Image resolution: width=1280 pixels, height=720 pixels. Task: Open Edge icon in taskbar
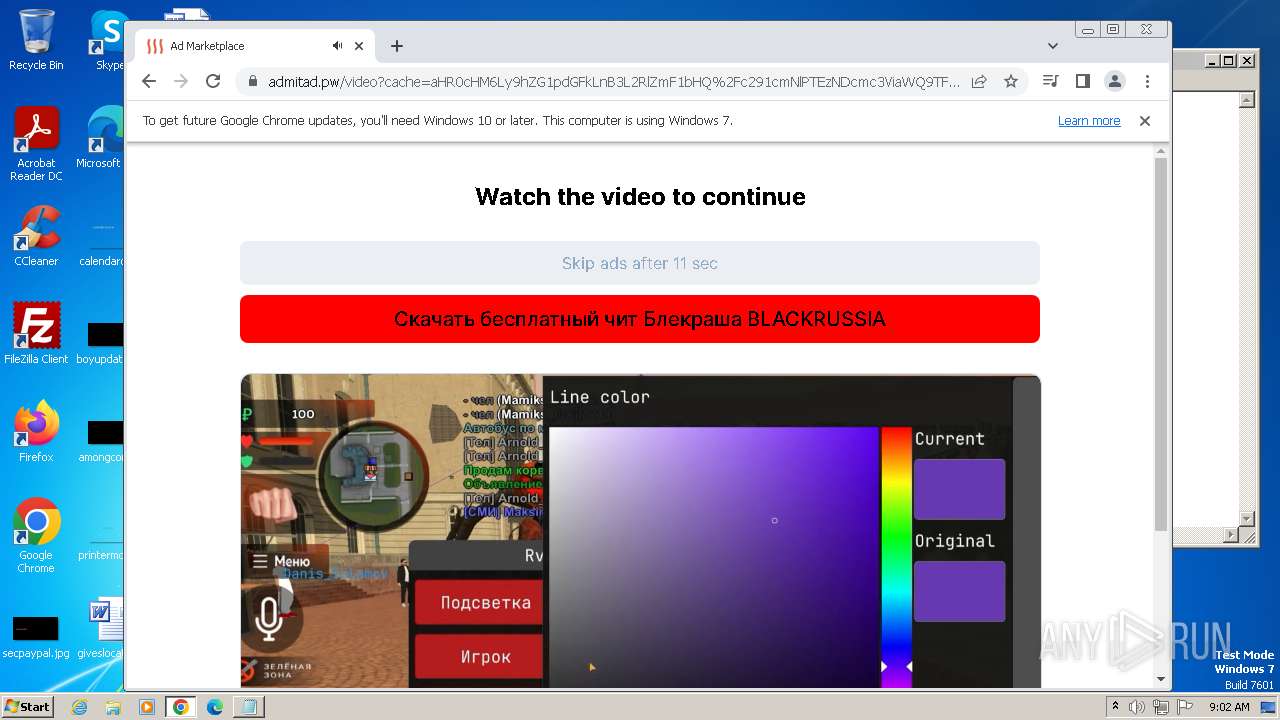pos(214,707)
